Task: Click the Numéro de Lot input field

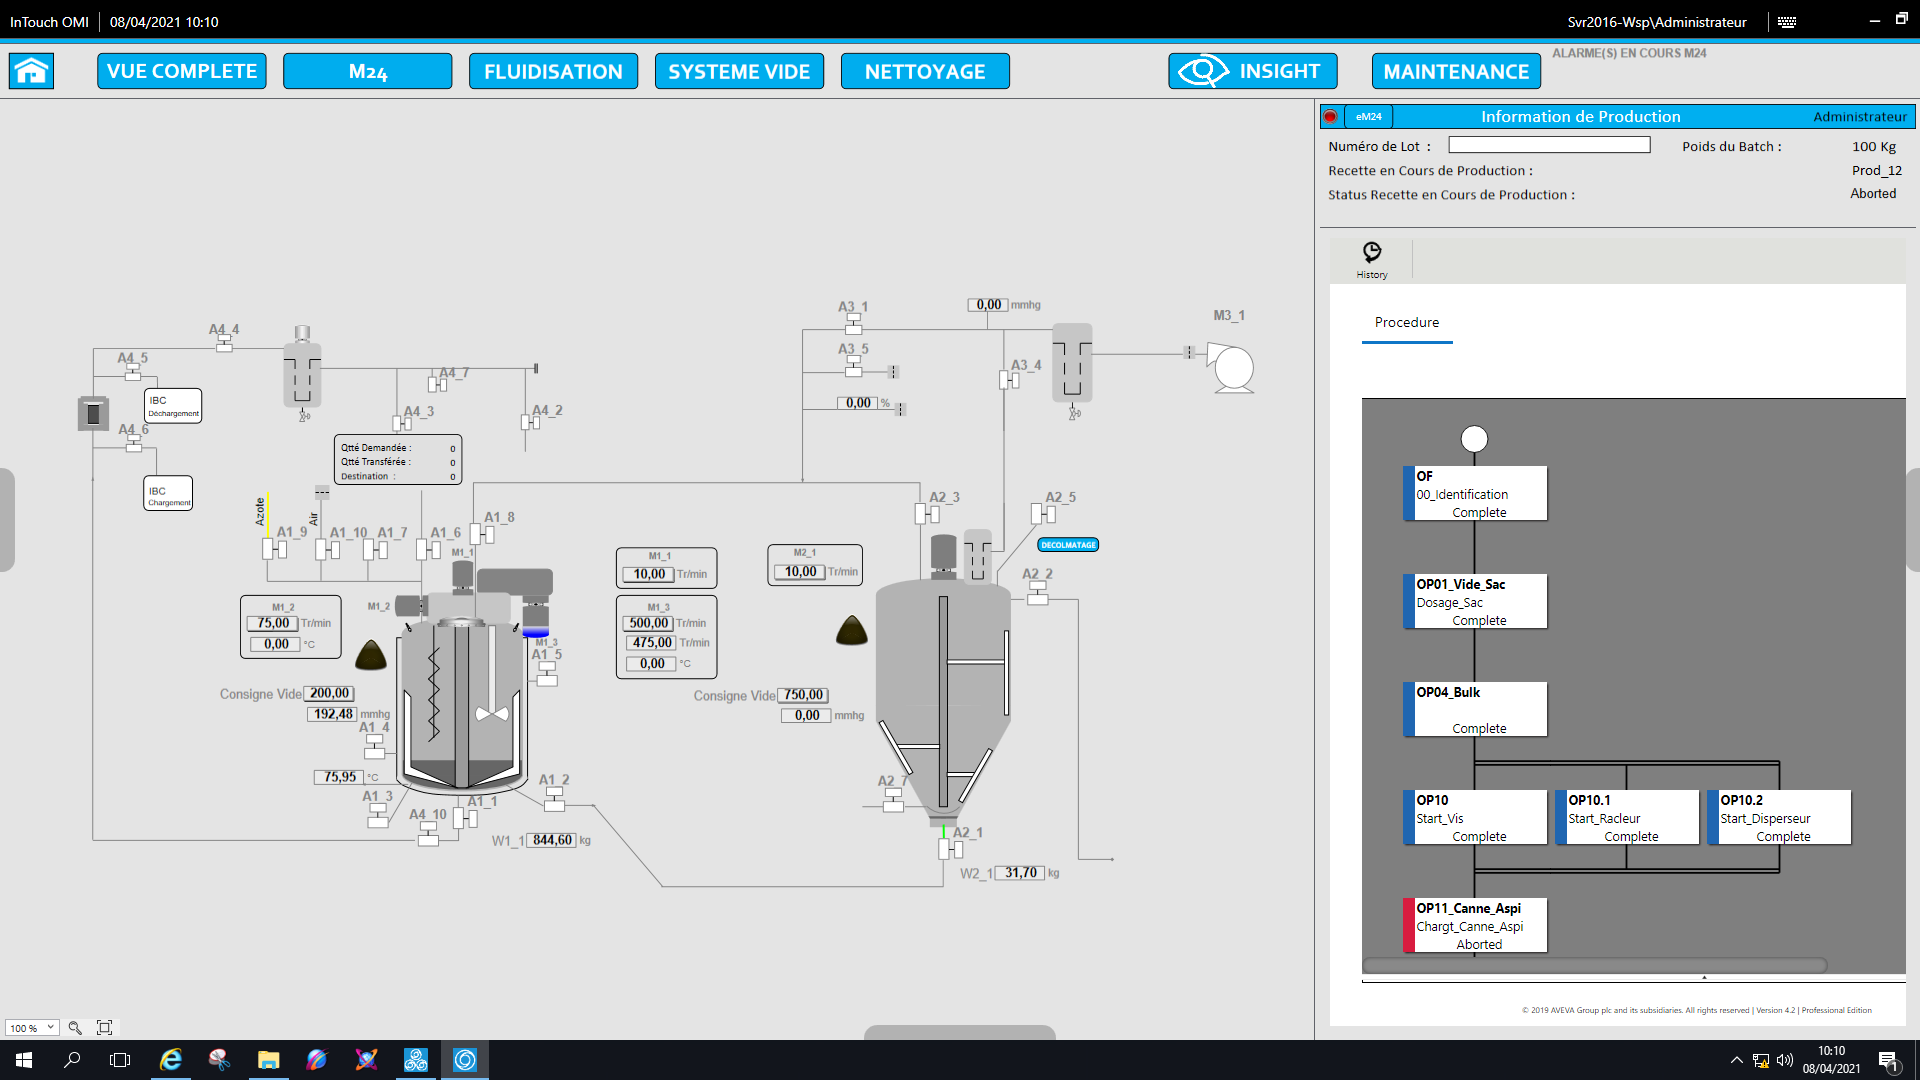Action: pyautogui.click(x=1549, y=145)
